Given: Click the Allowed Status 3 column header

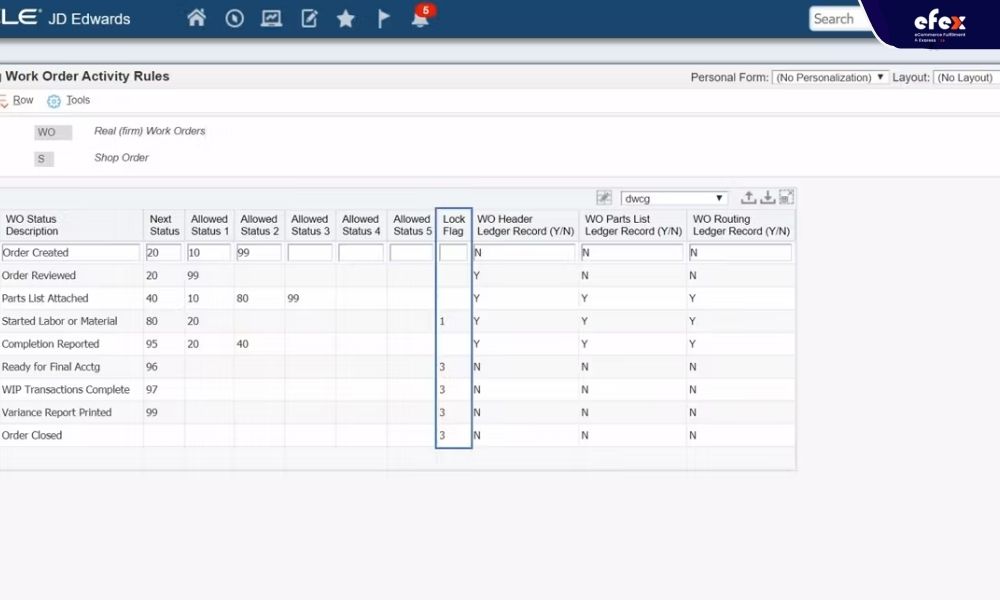Looking at the screenshot, I should (x=310, y=225).
